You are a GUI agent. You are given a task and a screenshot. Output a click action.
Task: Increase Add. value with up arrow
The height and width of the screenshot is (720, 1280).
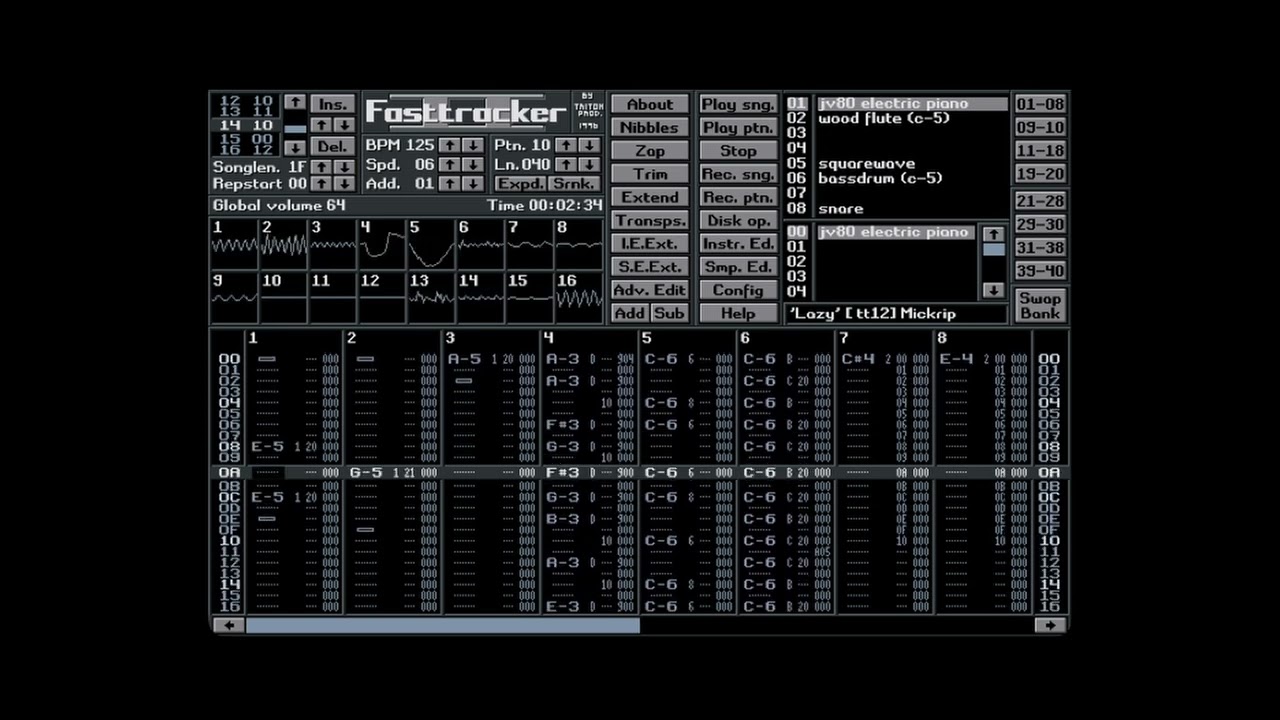pyautogui.click(x=449, y=184)
